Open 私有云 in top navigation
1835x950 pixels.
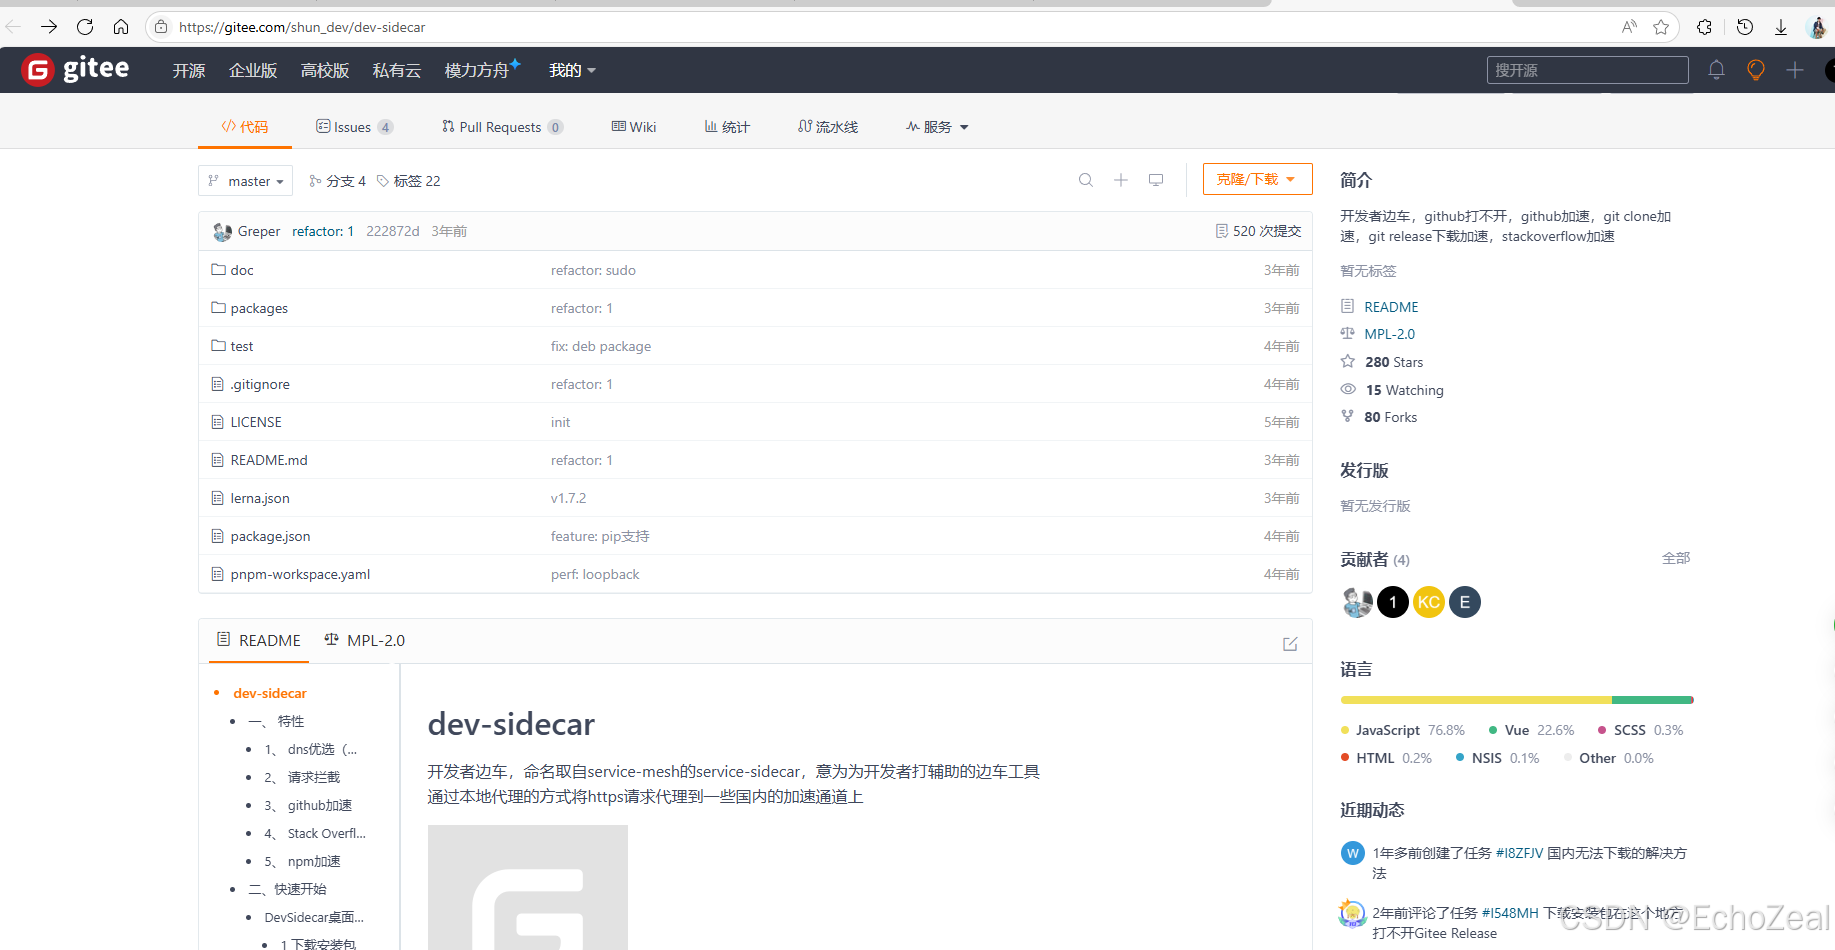pyautogui.click(x=397, y=70)
